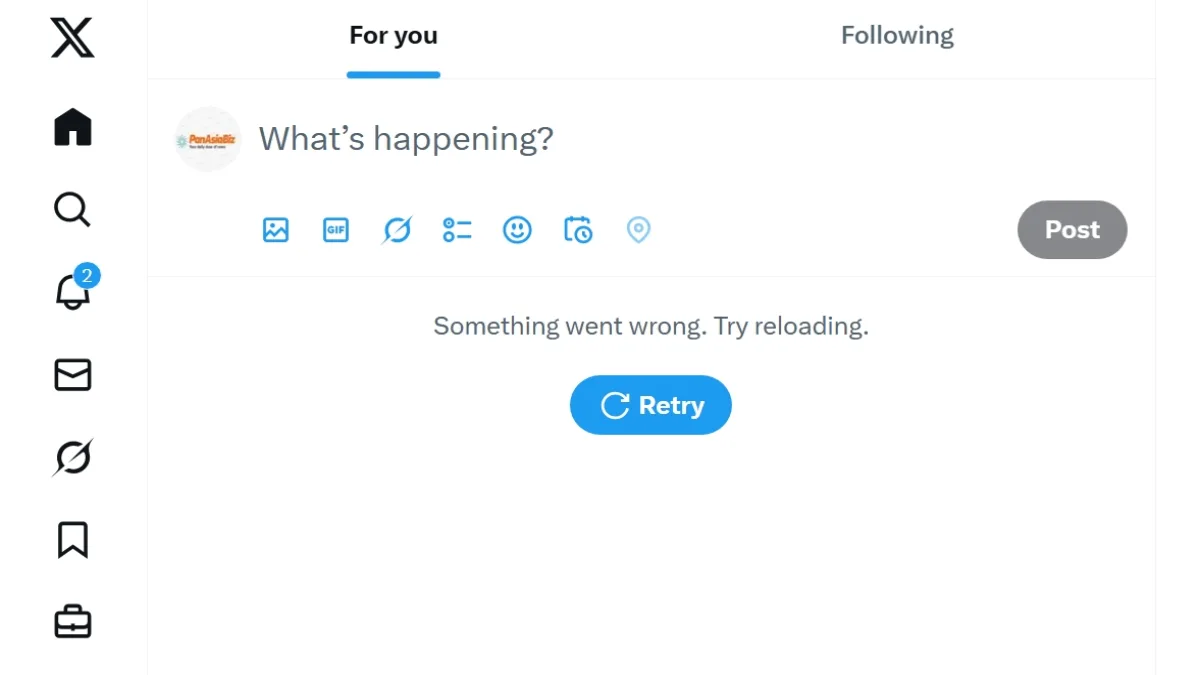Open Direct Messages envelope icon
This screenshot has height=675, width=1200.
point(72,375)
